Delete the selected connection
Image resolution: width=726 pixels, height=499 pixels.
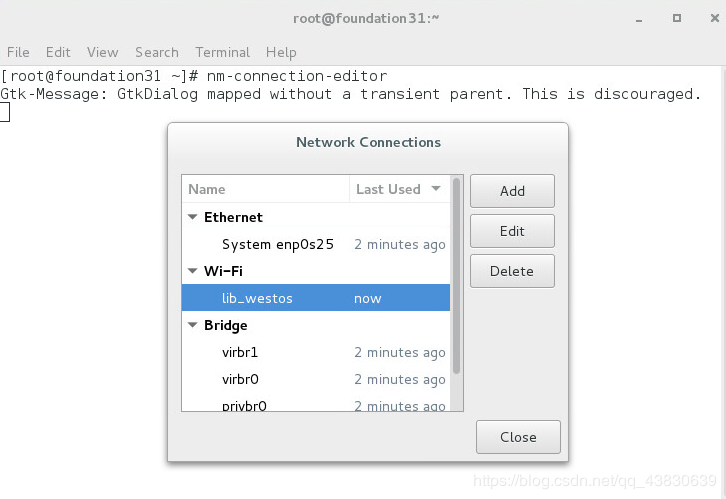coord(512,271)
